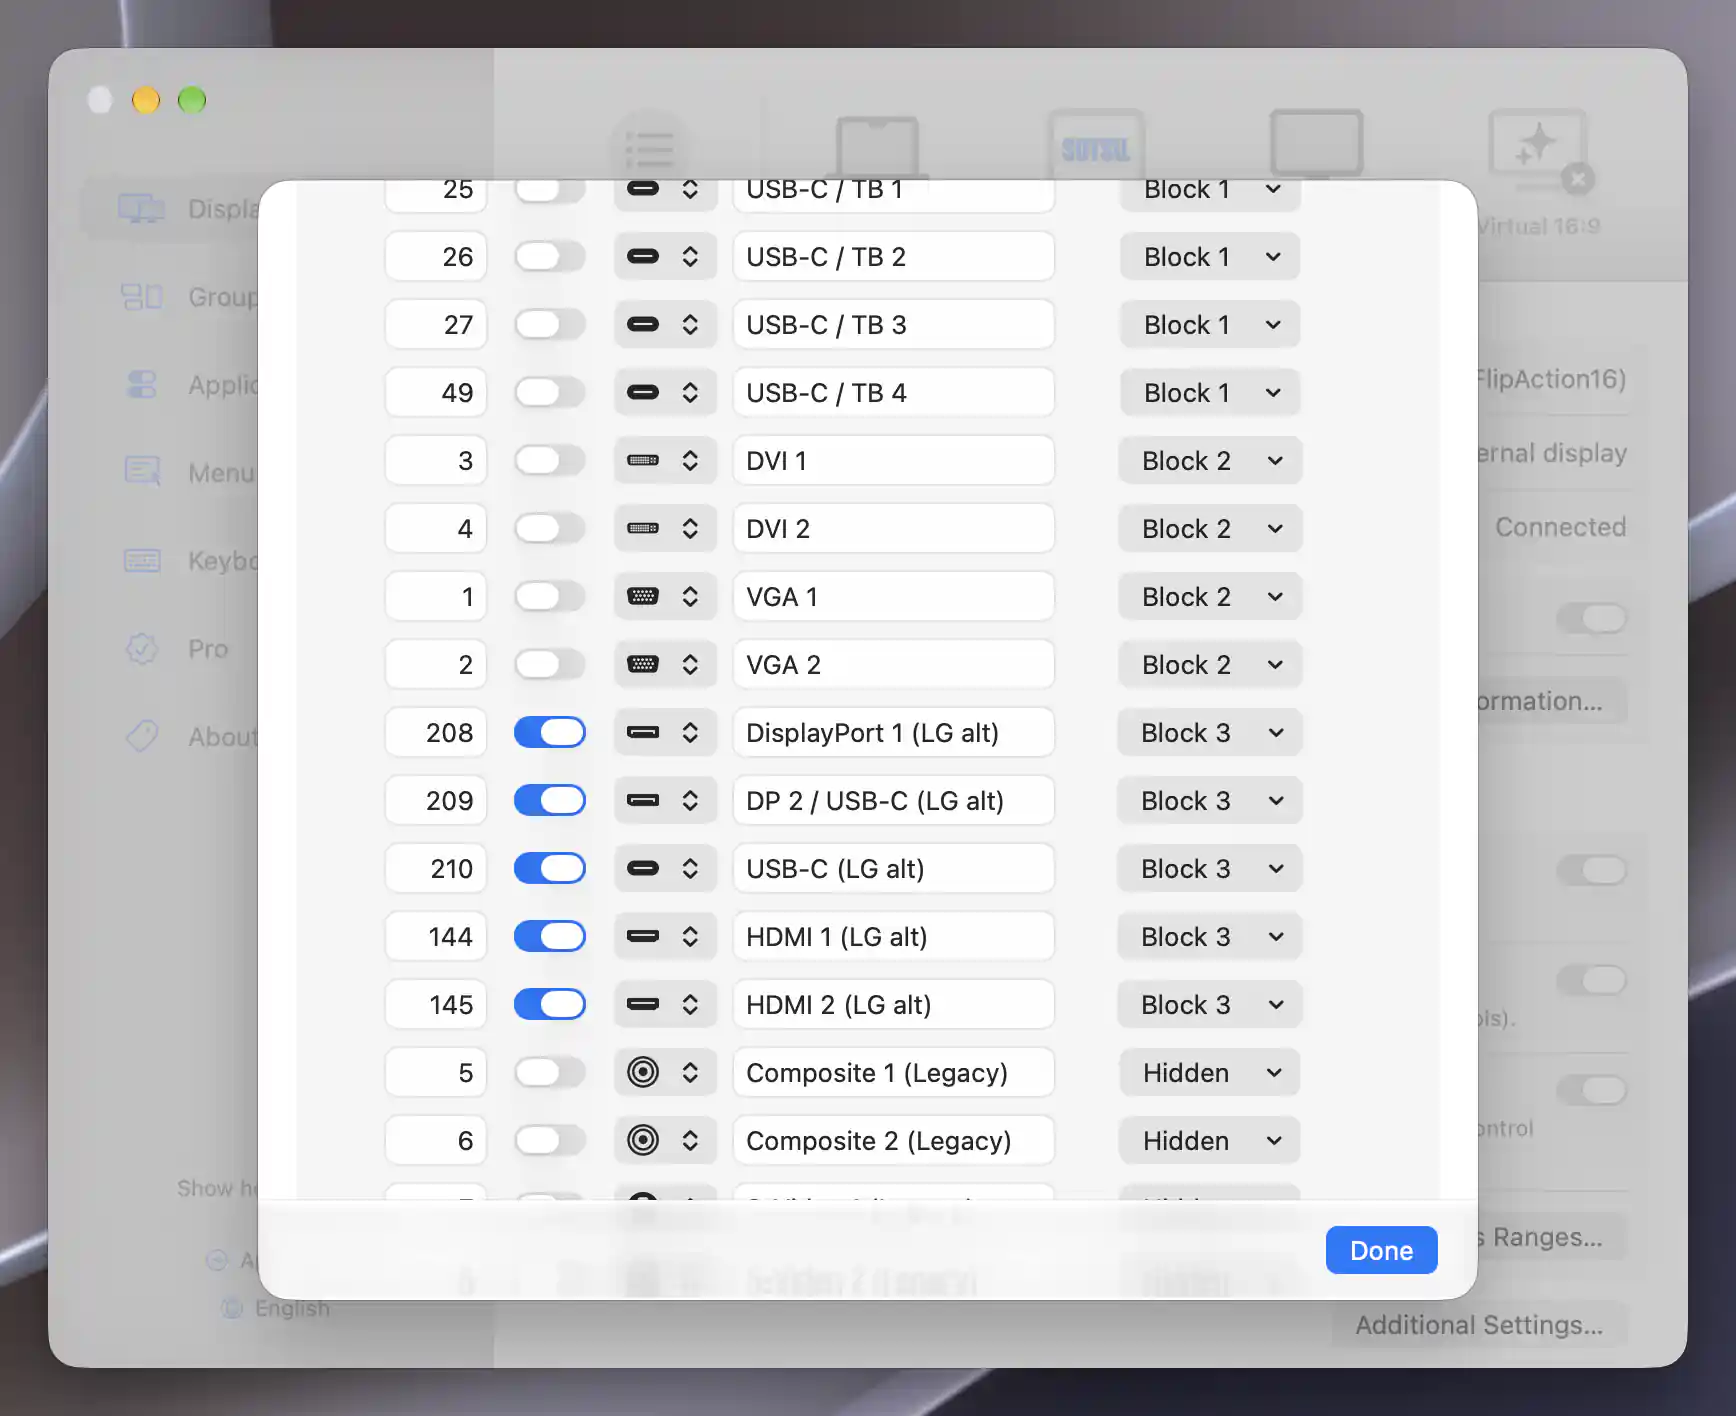This screenshot has width=1736, height=1416.
Task: Click the About tag icon in sidebar
Action: (x=142, y=736)
